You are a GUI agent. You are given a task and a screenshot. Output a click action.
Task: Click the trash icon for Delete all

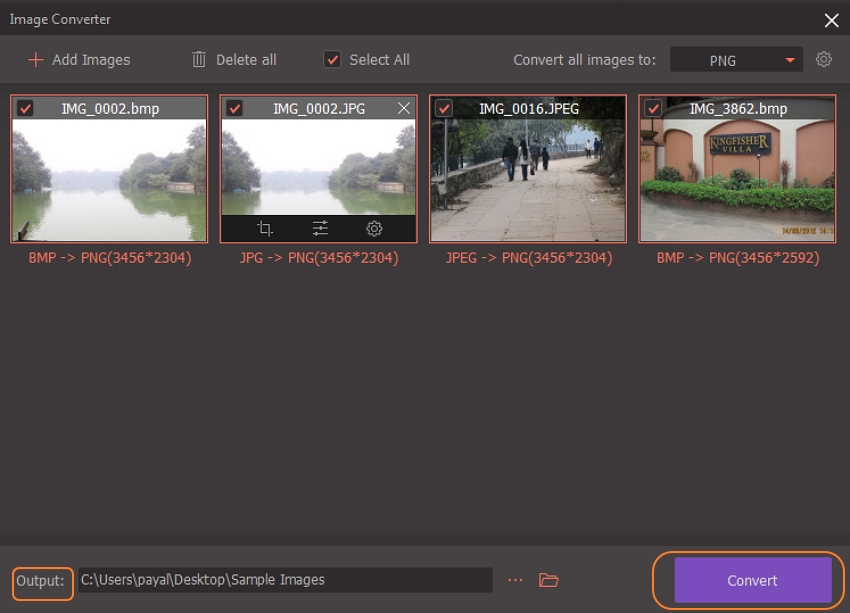[200, 60]
